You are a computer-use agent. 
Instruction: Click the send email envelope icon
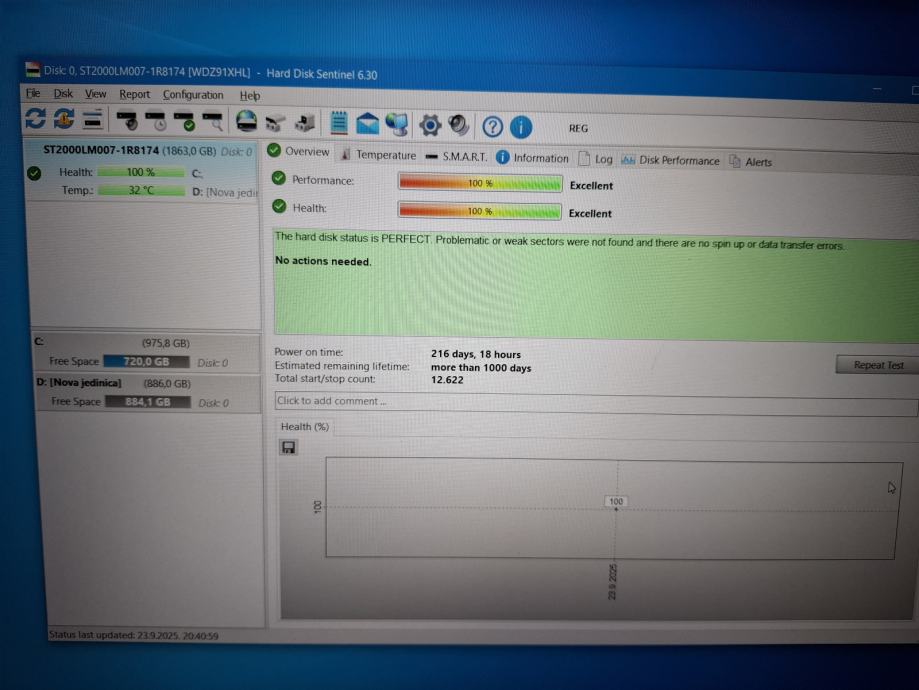367,124
